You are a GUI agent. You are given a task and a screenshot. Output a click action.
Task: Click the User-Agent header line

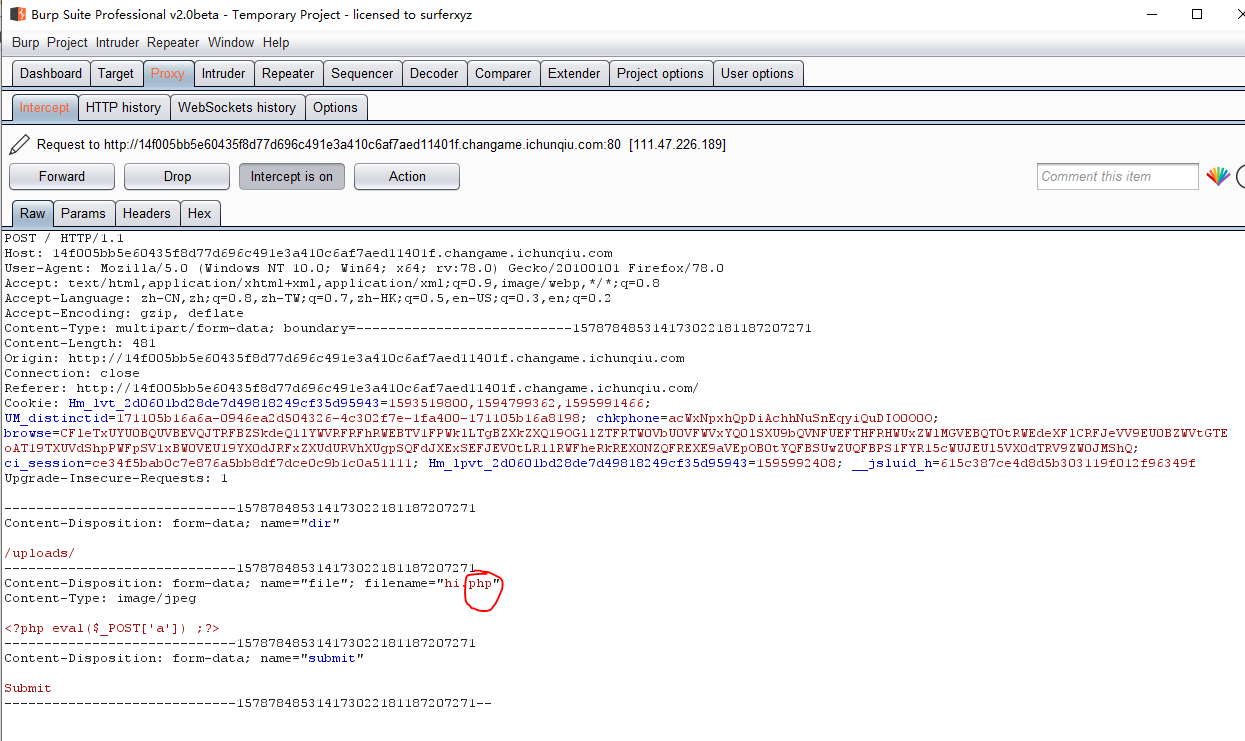point(364,268)
